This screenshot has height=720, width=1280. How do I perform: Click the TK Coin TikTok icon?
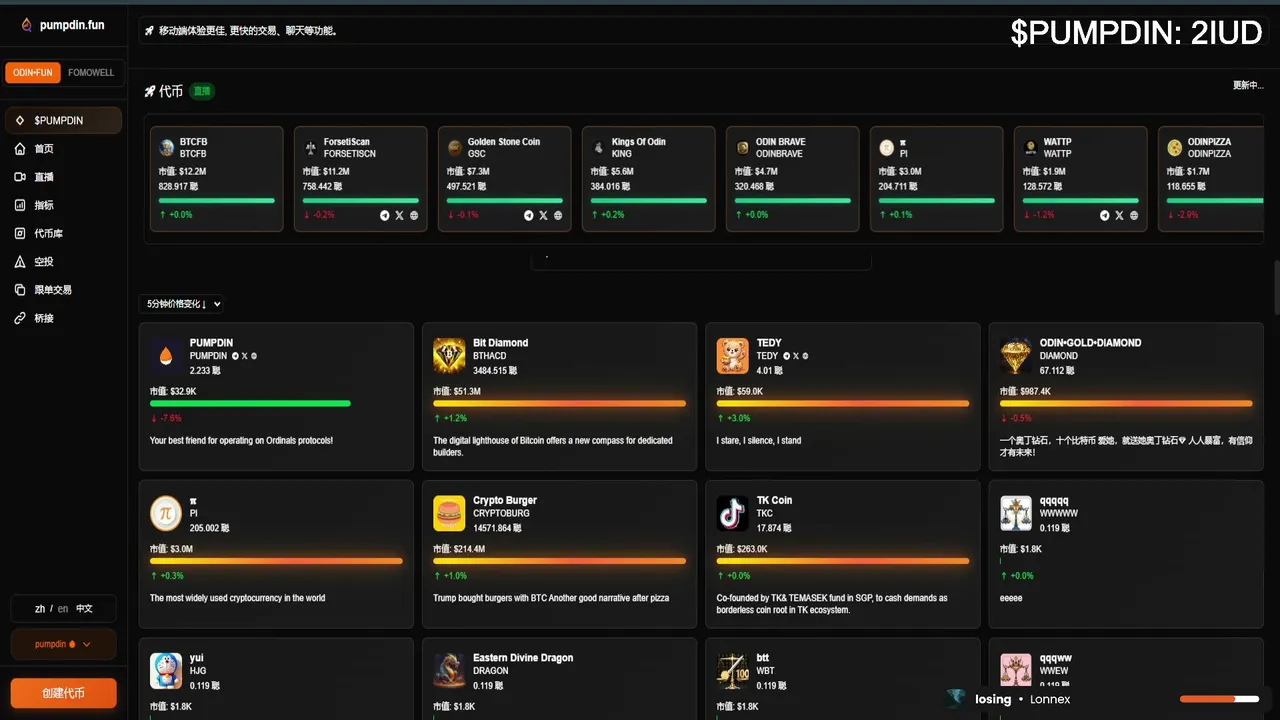(733, 514)
